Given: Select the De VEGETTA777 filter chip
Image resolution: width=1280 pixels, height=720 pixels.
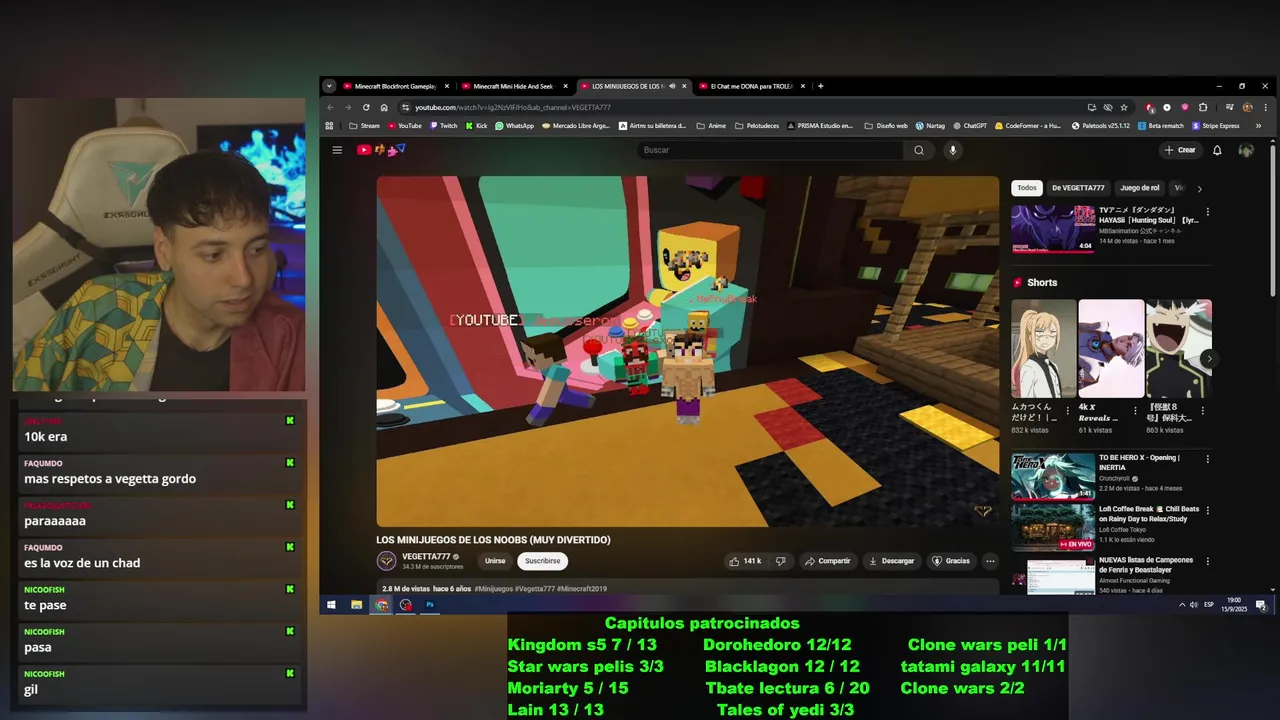Looking at the screenshot, I should (x=1078, y=188).
